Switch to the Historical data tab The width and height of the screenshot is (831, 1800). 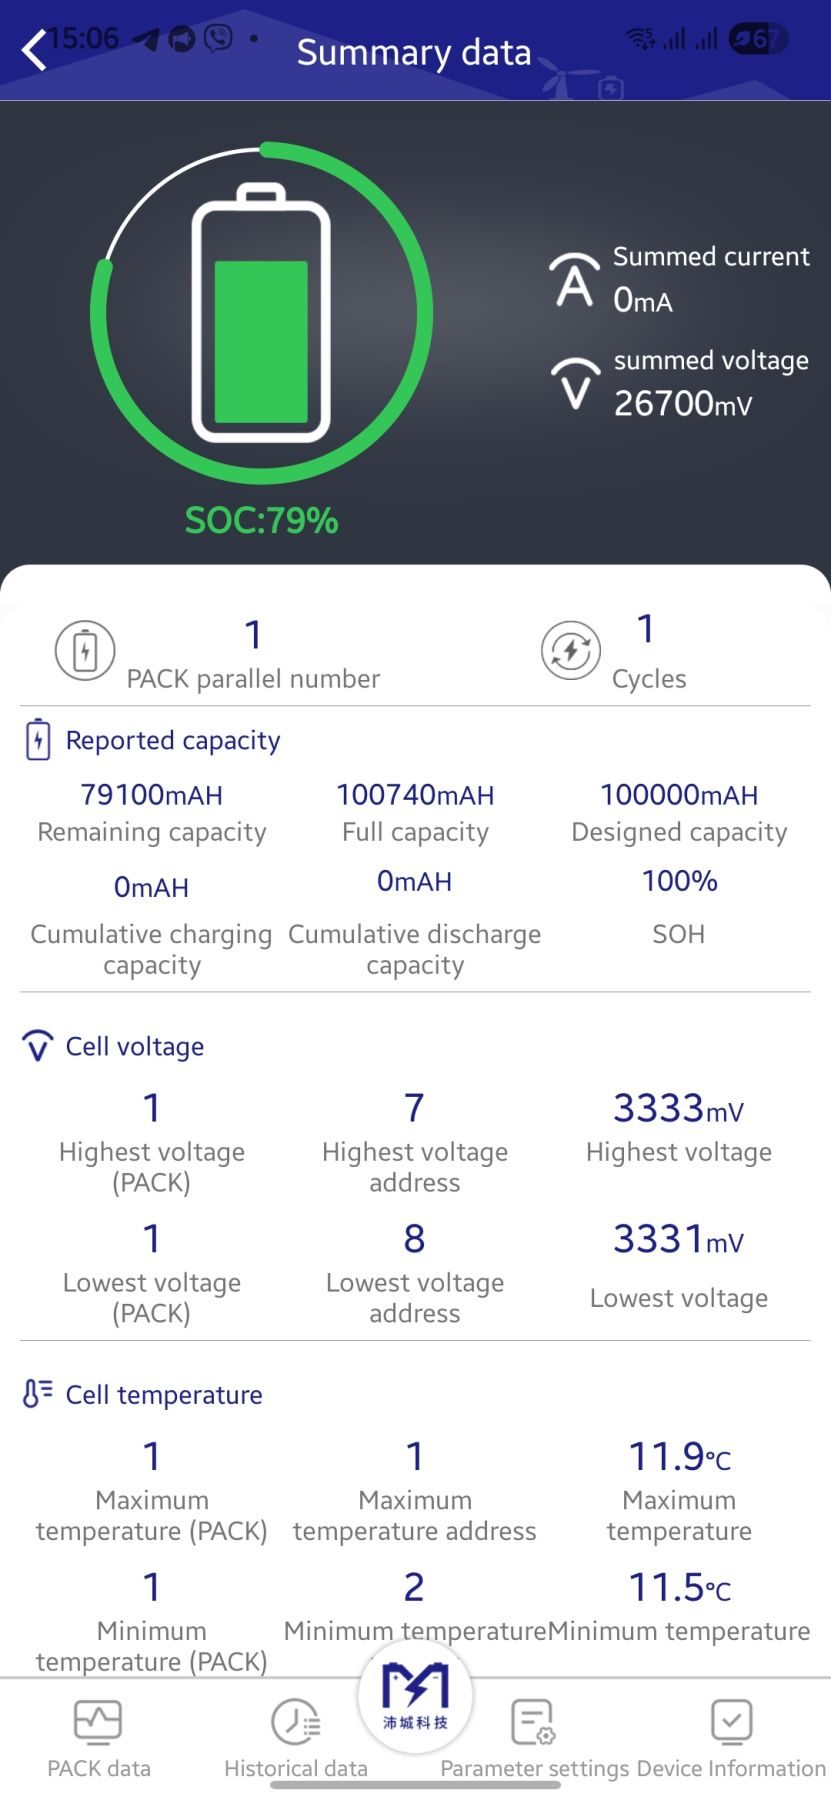click(296, 1738)
